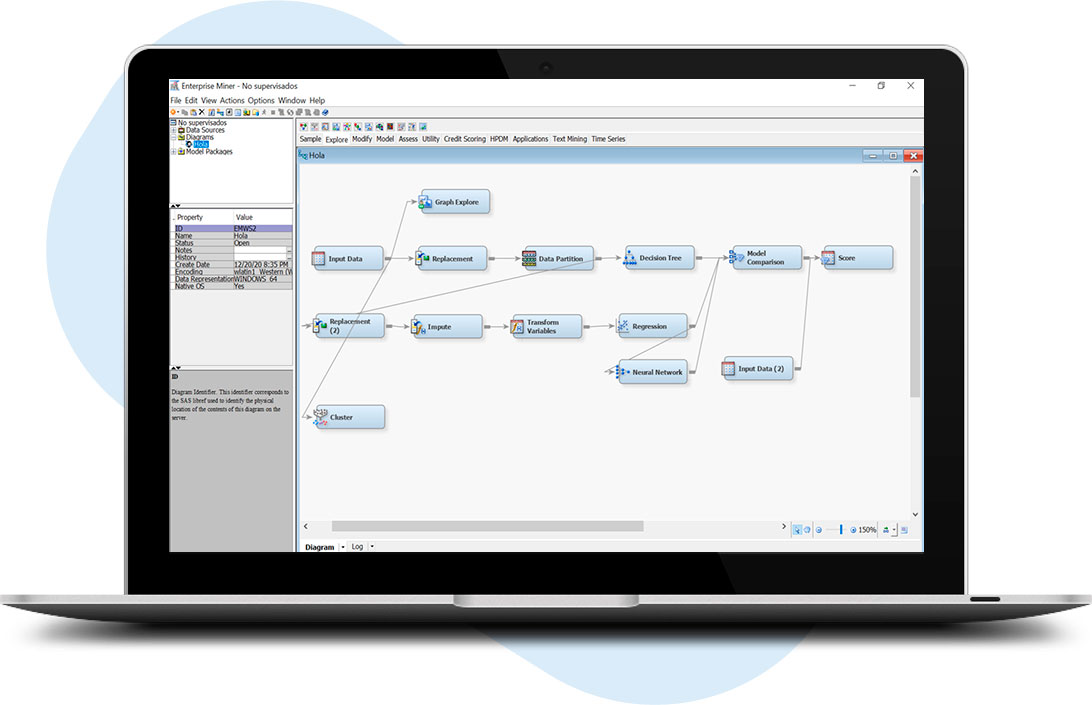Screen dimensions: 1092x705
Task: Open the new item dropdown arrow in toolbar
Action: tap(179, 111)
